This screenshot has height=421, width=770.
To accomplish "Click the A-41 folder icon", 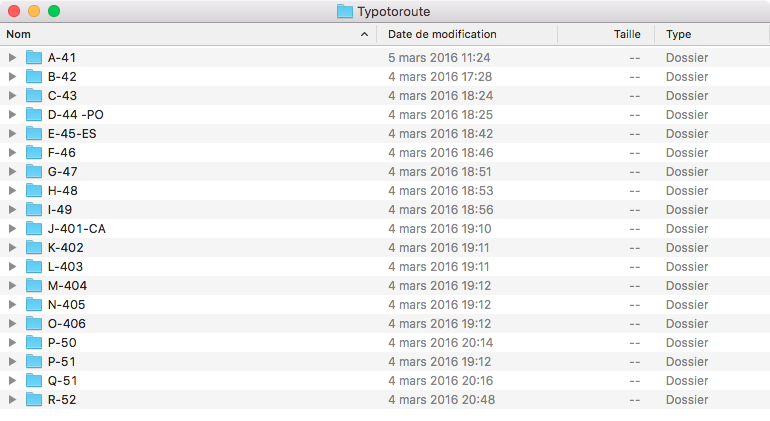I will [34, 57].
